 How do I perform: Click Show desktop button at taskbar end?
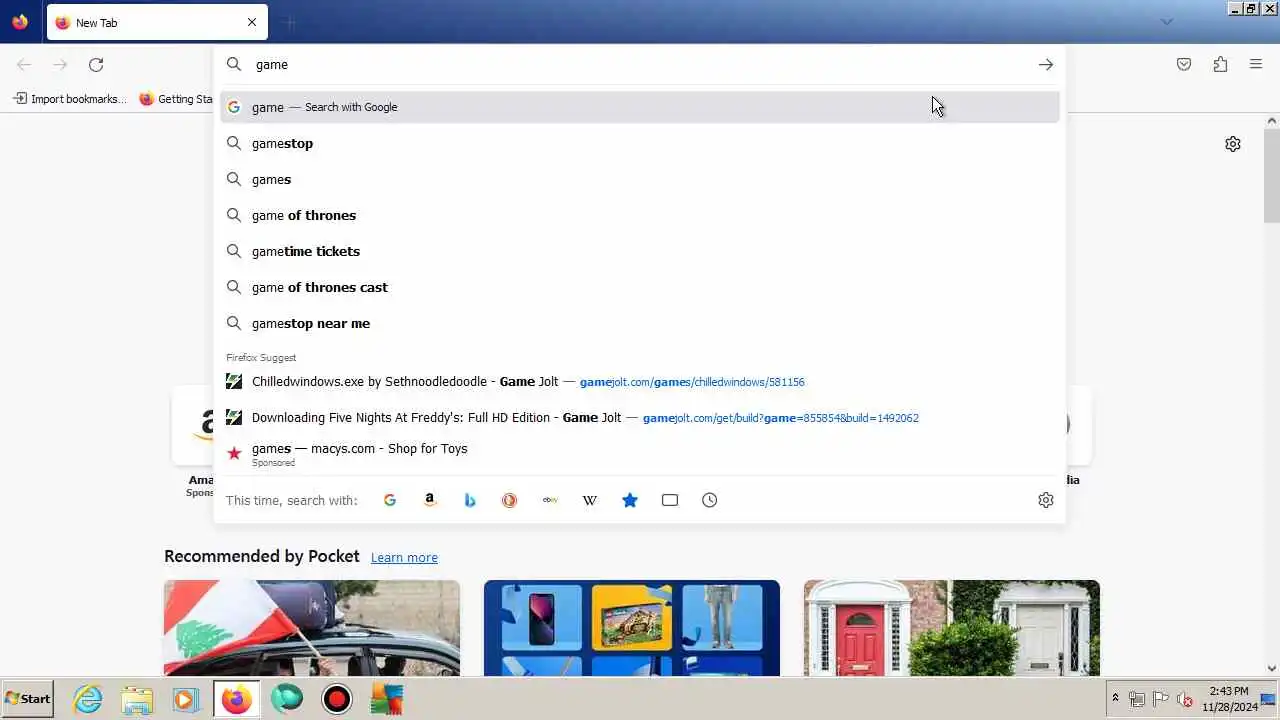[x=1269, y=699]
